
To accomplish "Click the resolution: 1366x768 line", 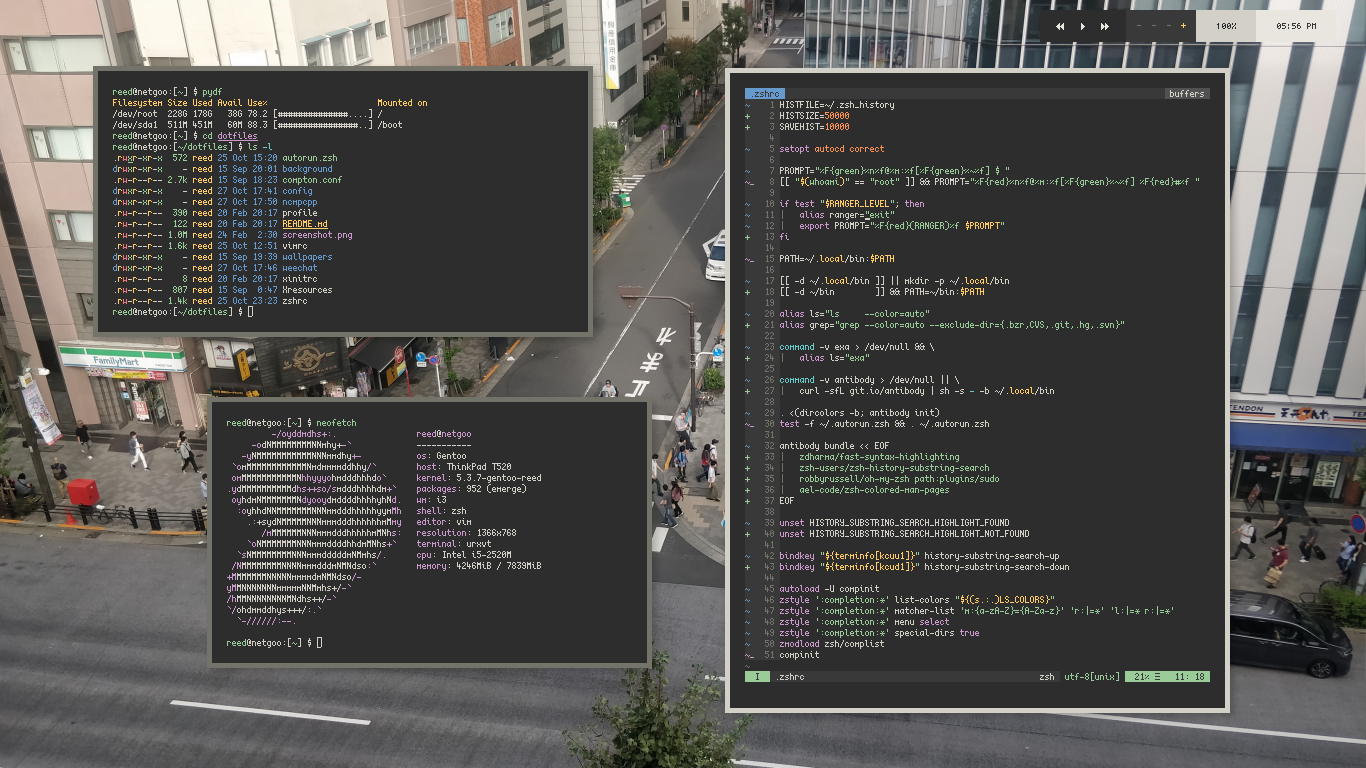I will click(x=466, y=534).
